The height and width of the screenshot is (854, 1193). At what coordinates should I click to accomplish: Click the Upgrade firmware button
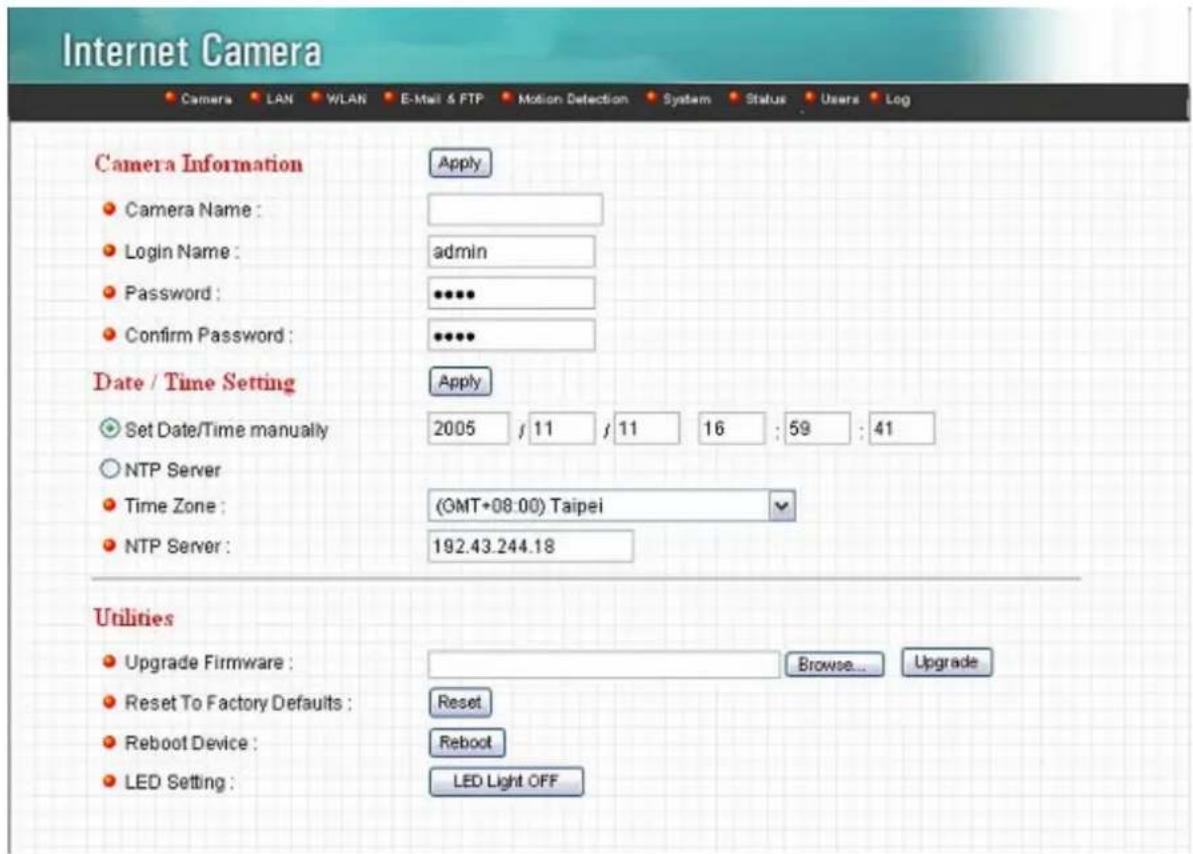click(946, 662)
